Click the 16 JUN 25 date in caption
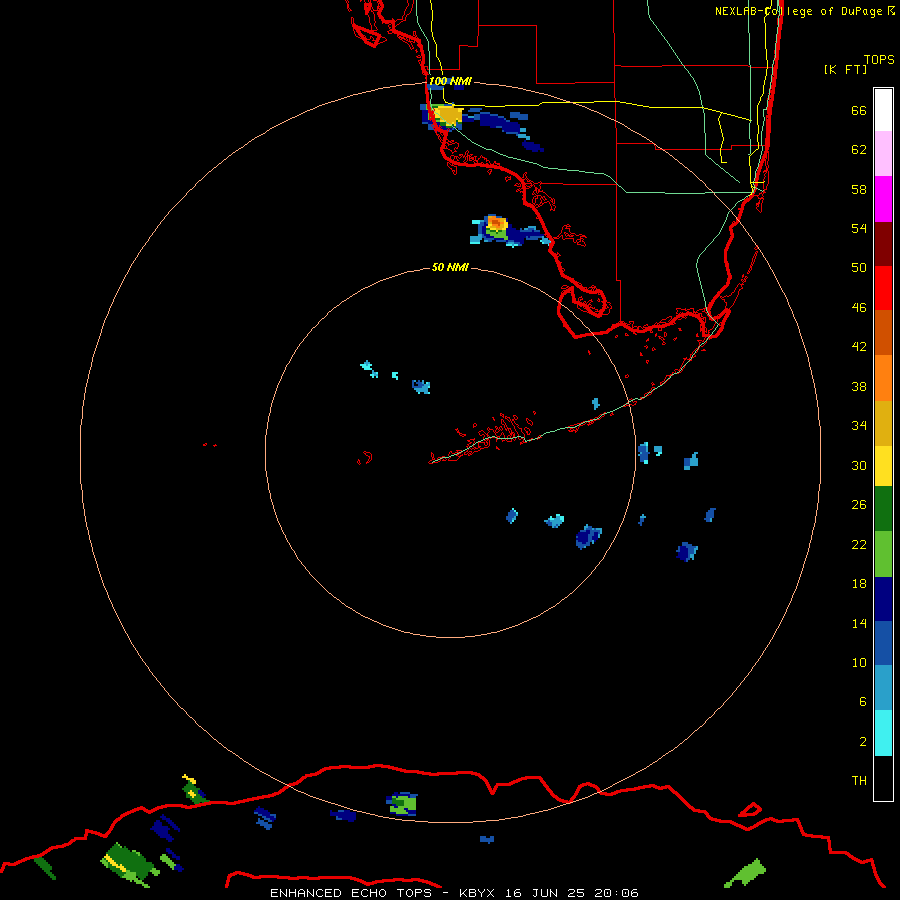Screen dimensions: 900x900 pos(545,893)
